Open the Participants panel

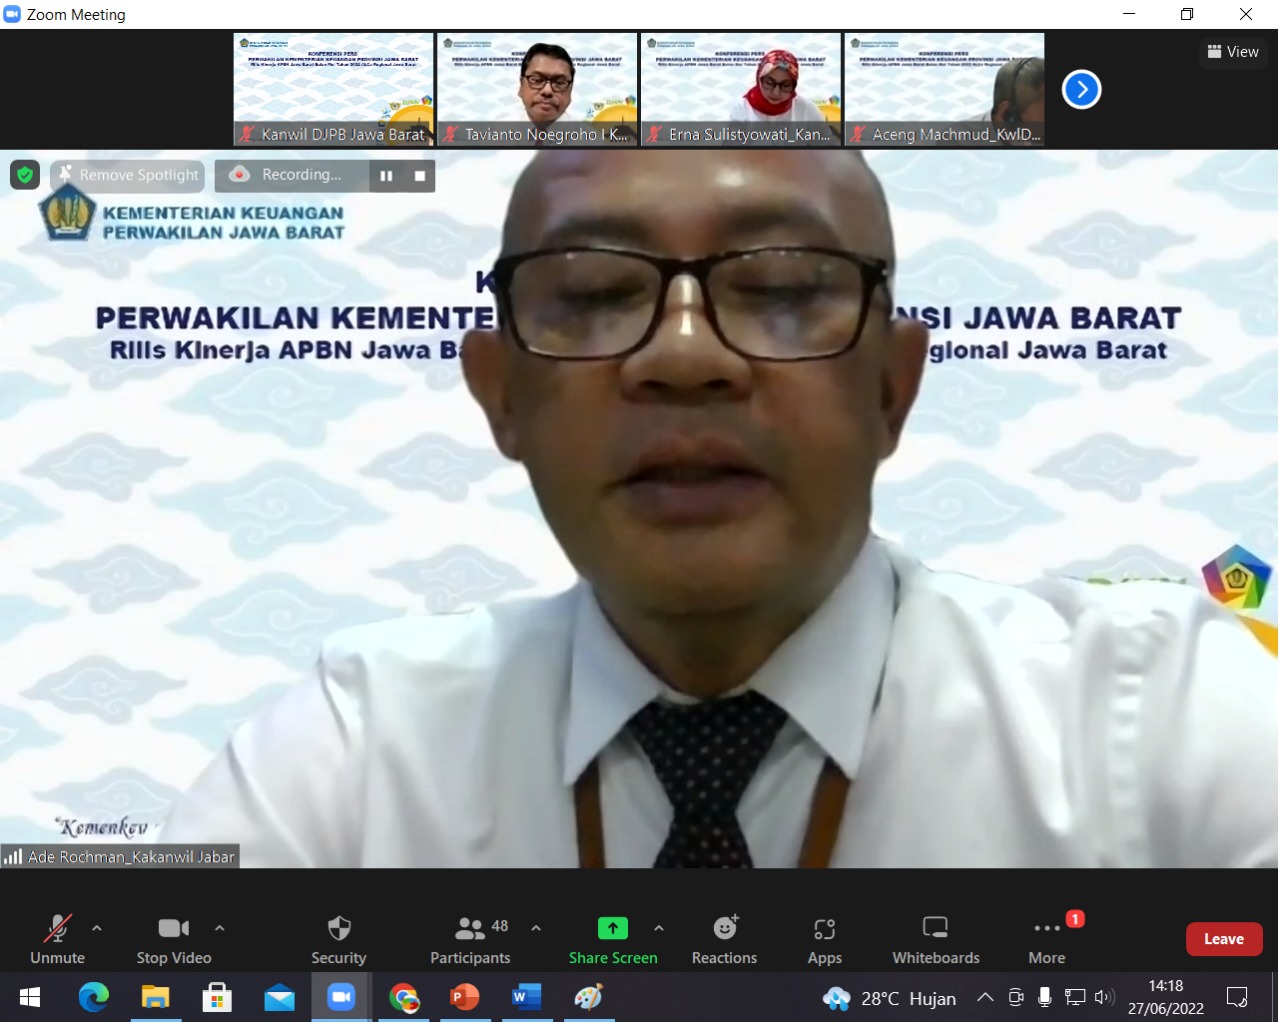(470, 939)
